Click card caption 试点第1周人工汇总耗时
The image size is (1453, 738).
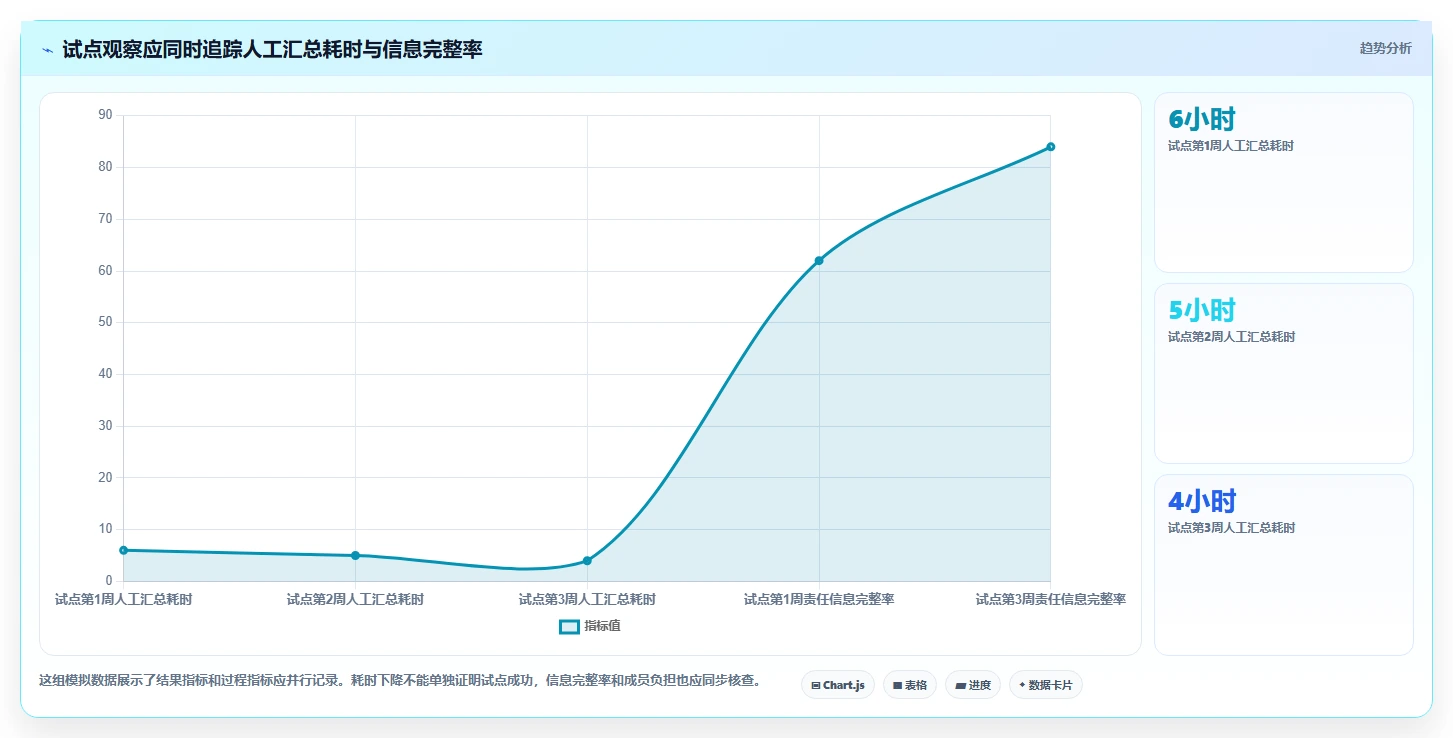[x=1231, y=146]
